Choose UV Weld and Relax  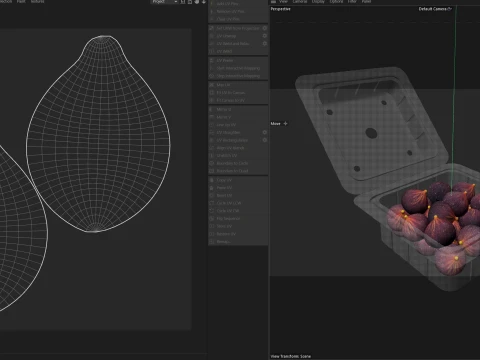click(x=235, y=44)
